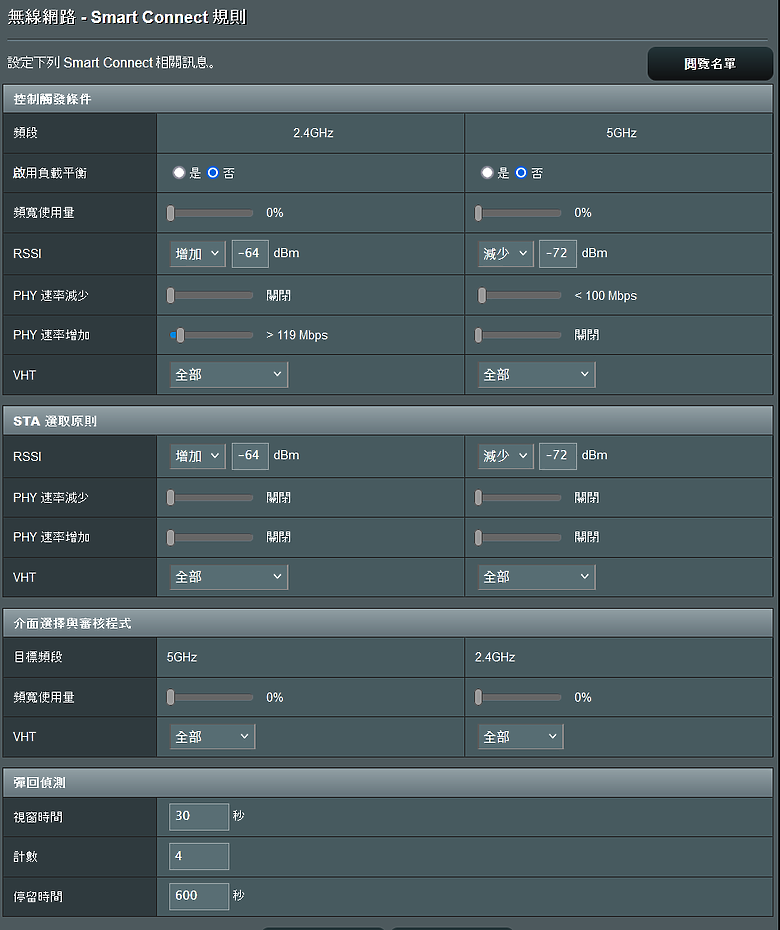Expand 5GHz STA selection VHT dropdown
The image size is (780, 930).
(x=537, y=577)
